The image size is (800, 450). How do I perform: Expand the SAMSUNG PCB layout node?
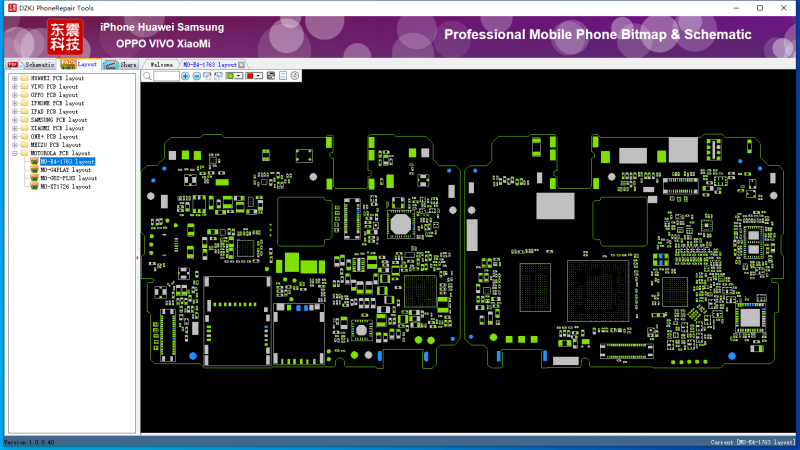tap(14, 120)
